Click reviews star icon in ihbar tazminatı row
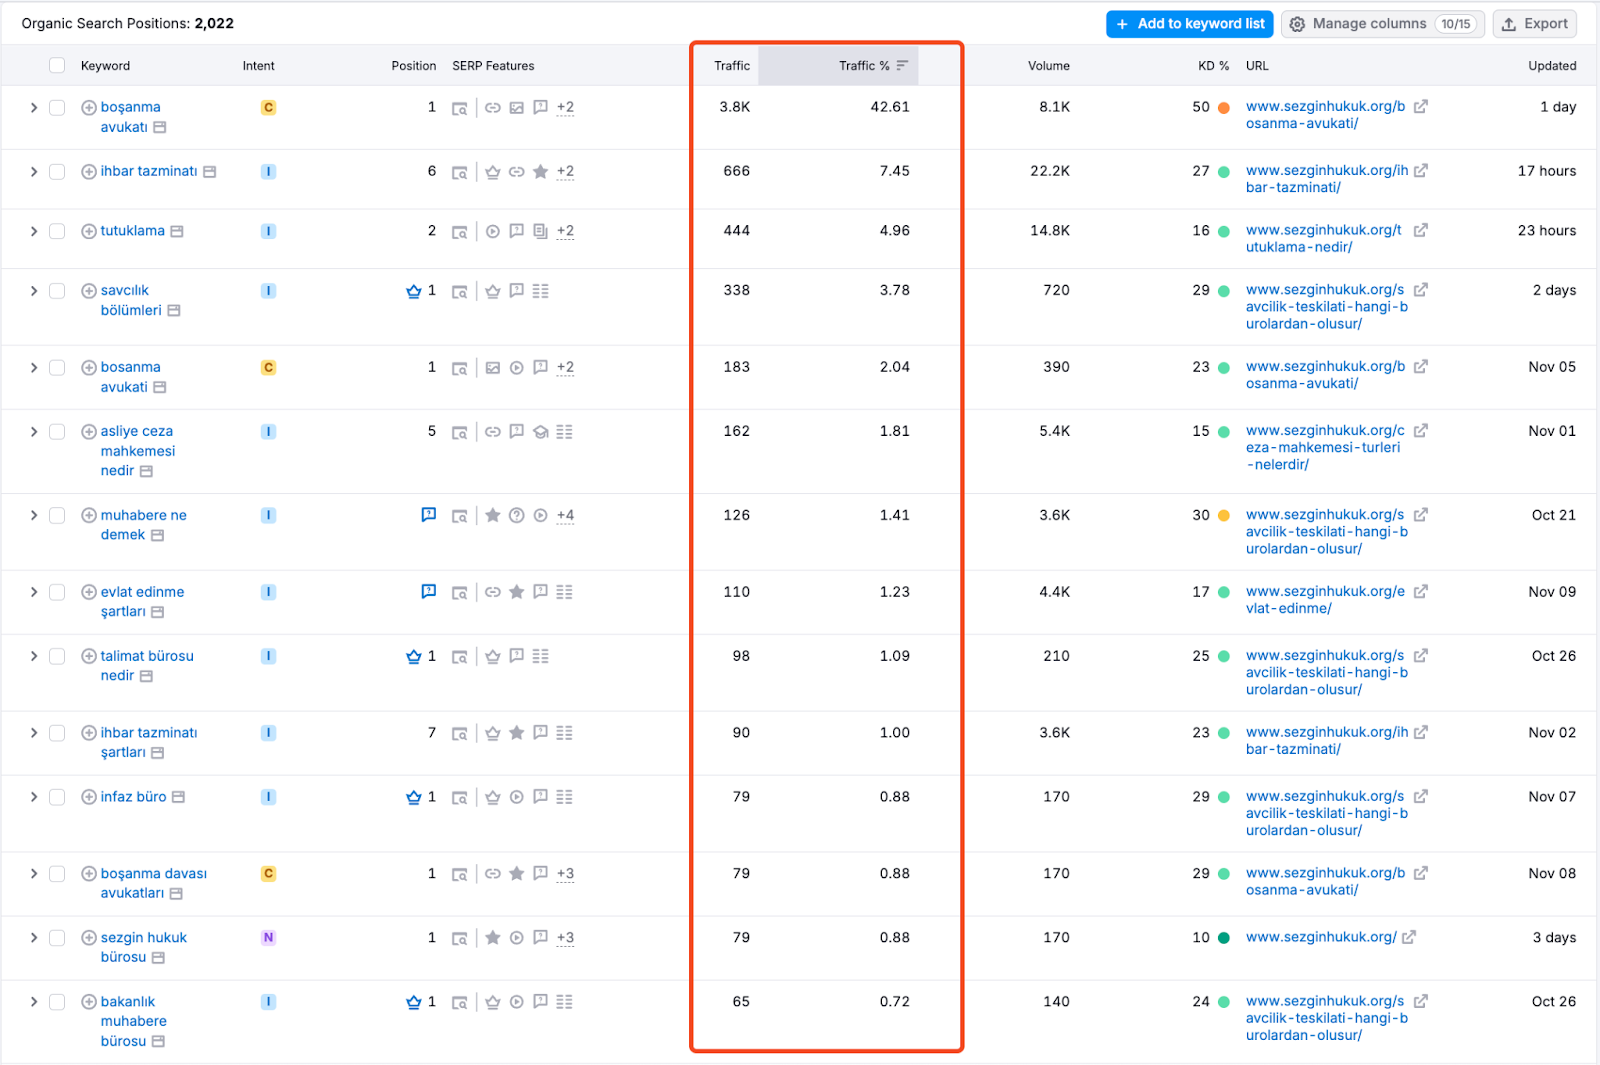The width and height of the screenshot is (1600, 1065). click(540, 171)
